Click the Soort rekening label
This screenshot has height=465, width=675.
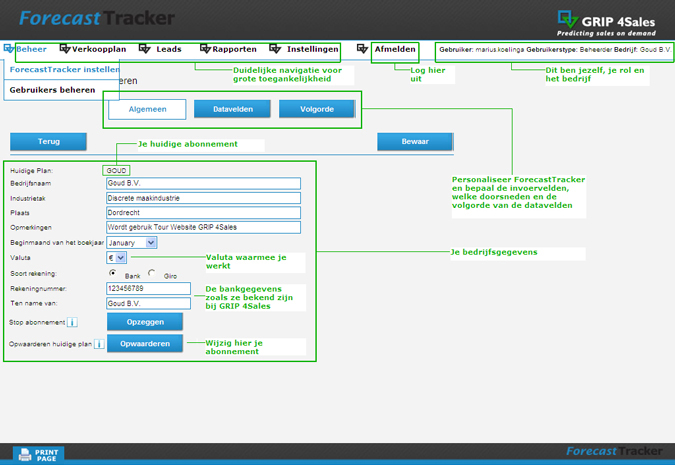tap(33, 273)
